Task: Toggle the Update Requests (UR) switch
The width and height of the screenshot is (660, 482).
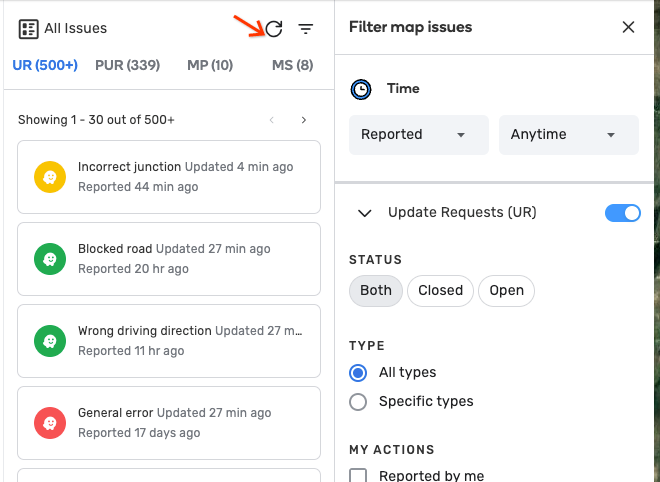Action: (623, 213)
